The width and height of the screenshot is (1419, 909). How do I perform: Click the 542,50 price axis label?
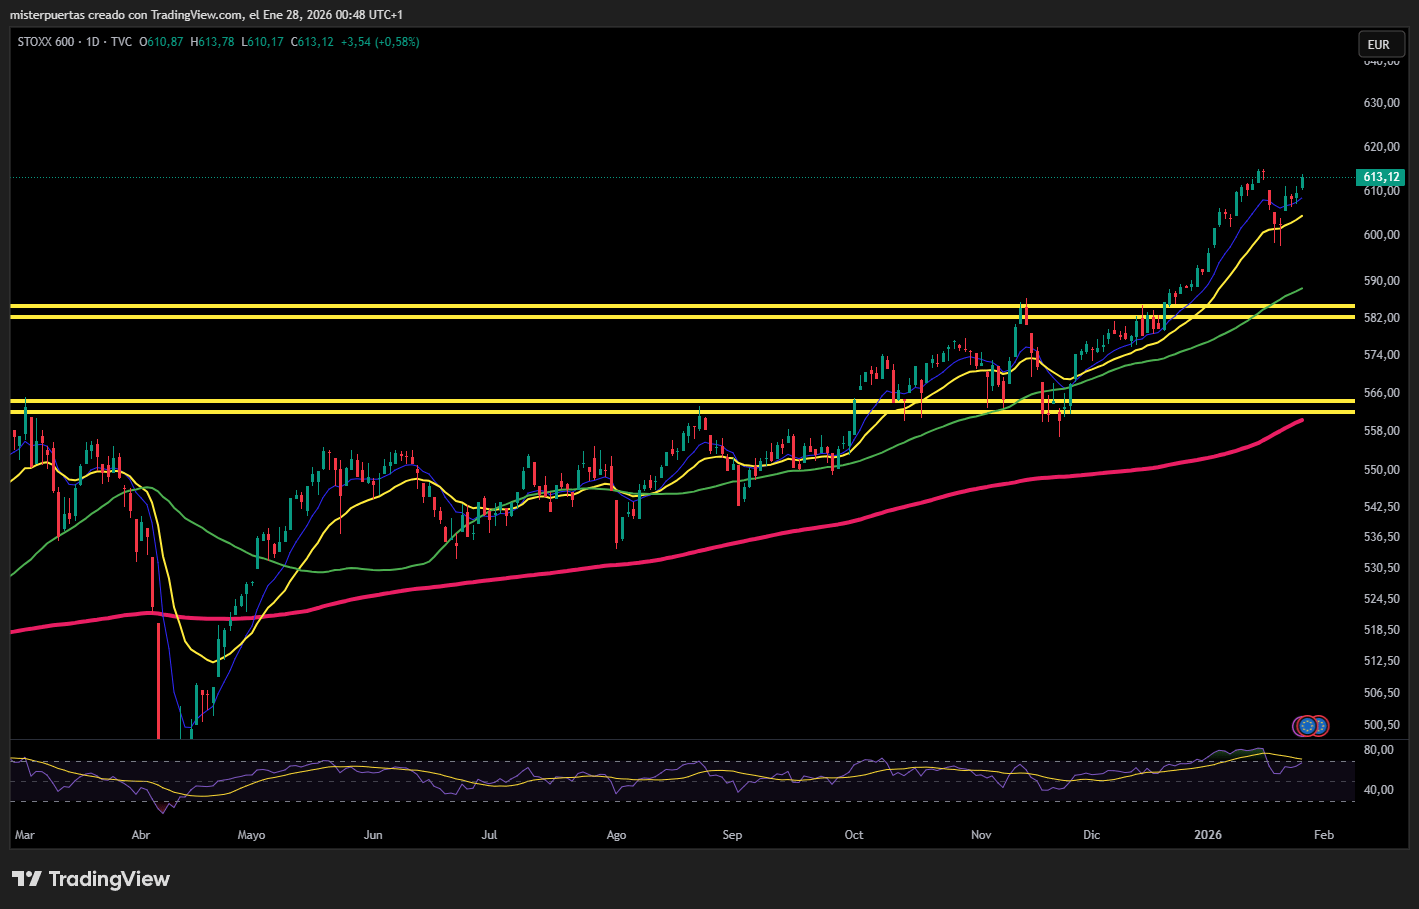point(1381,507)
